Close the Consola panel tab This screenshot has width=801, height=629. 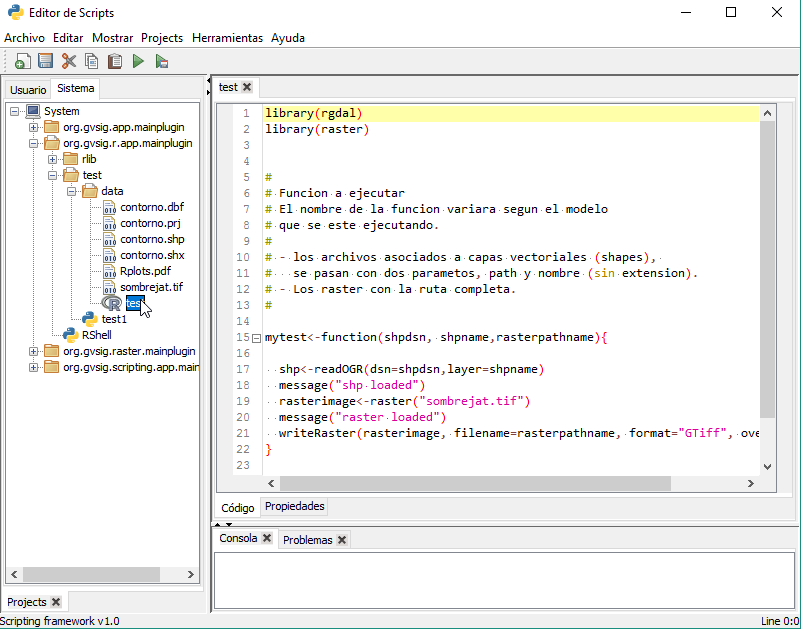(x=267, y=538)
